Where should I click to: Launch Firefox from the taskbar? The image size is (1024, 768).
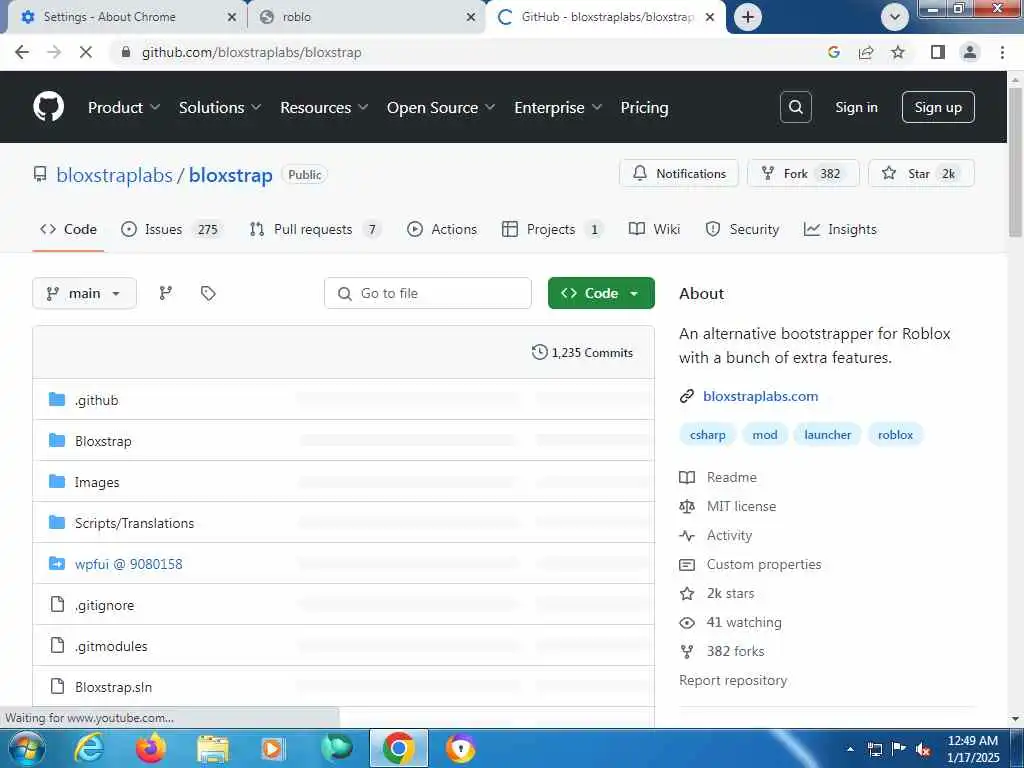pos(151,748)
